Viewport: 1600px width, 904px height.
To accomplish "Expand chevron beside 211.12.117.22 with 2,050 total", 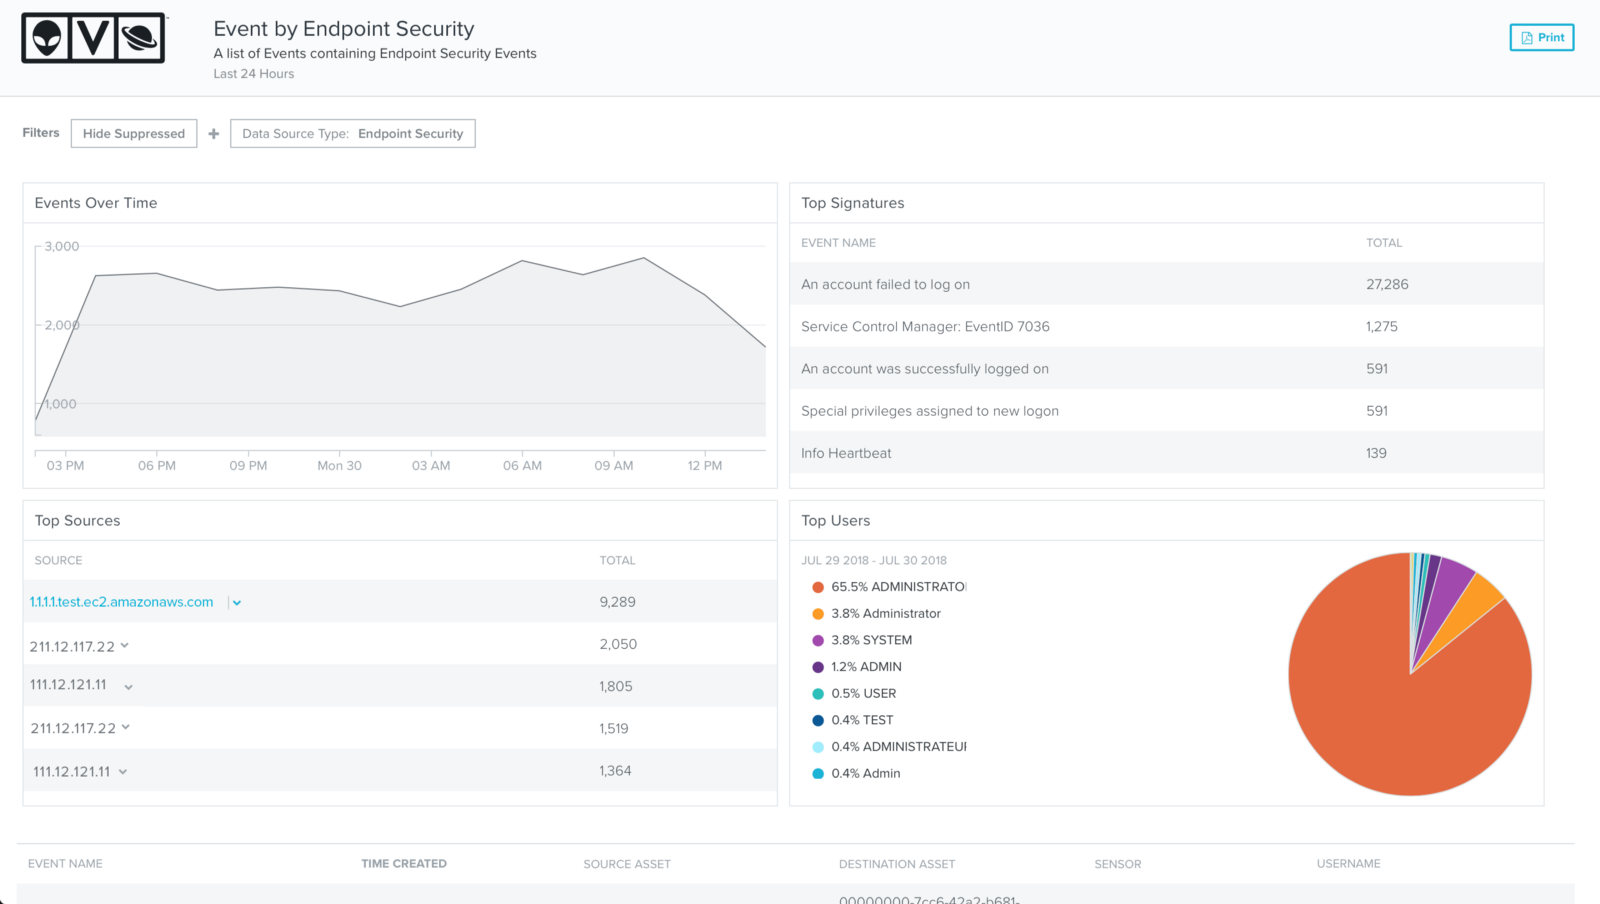I will pos(125,646).
